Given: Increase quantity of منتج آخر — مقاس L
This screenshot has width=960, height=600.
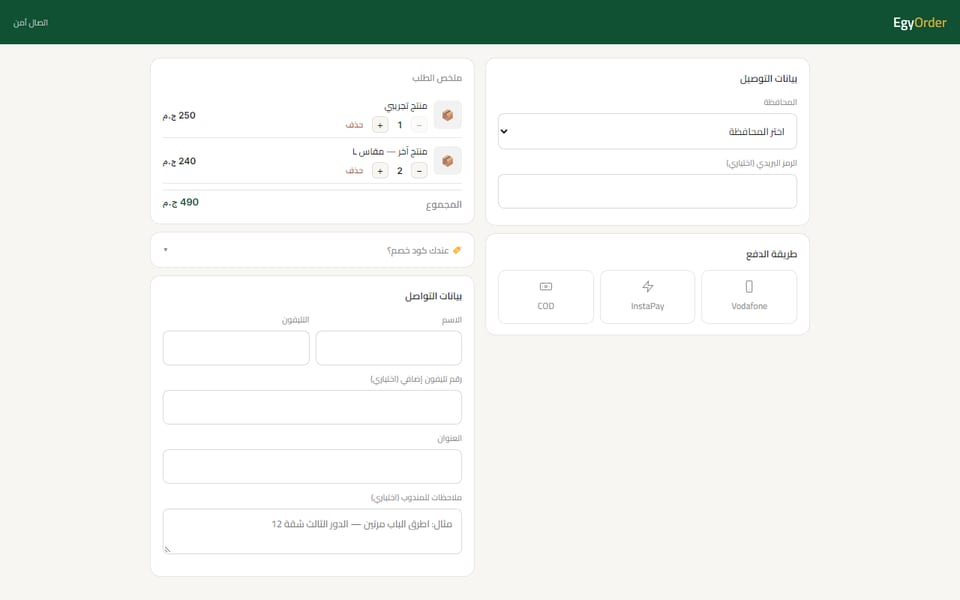Looking at the screenshot, I should [x=380, y=171].
